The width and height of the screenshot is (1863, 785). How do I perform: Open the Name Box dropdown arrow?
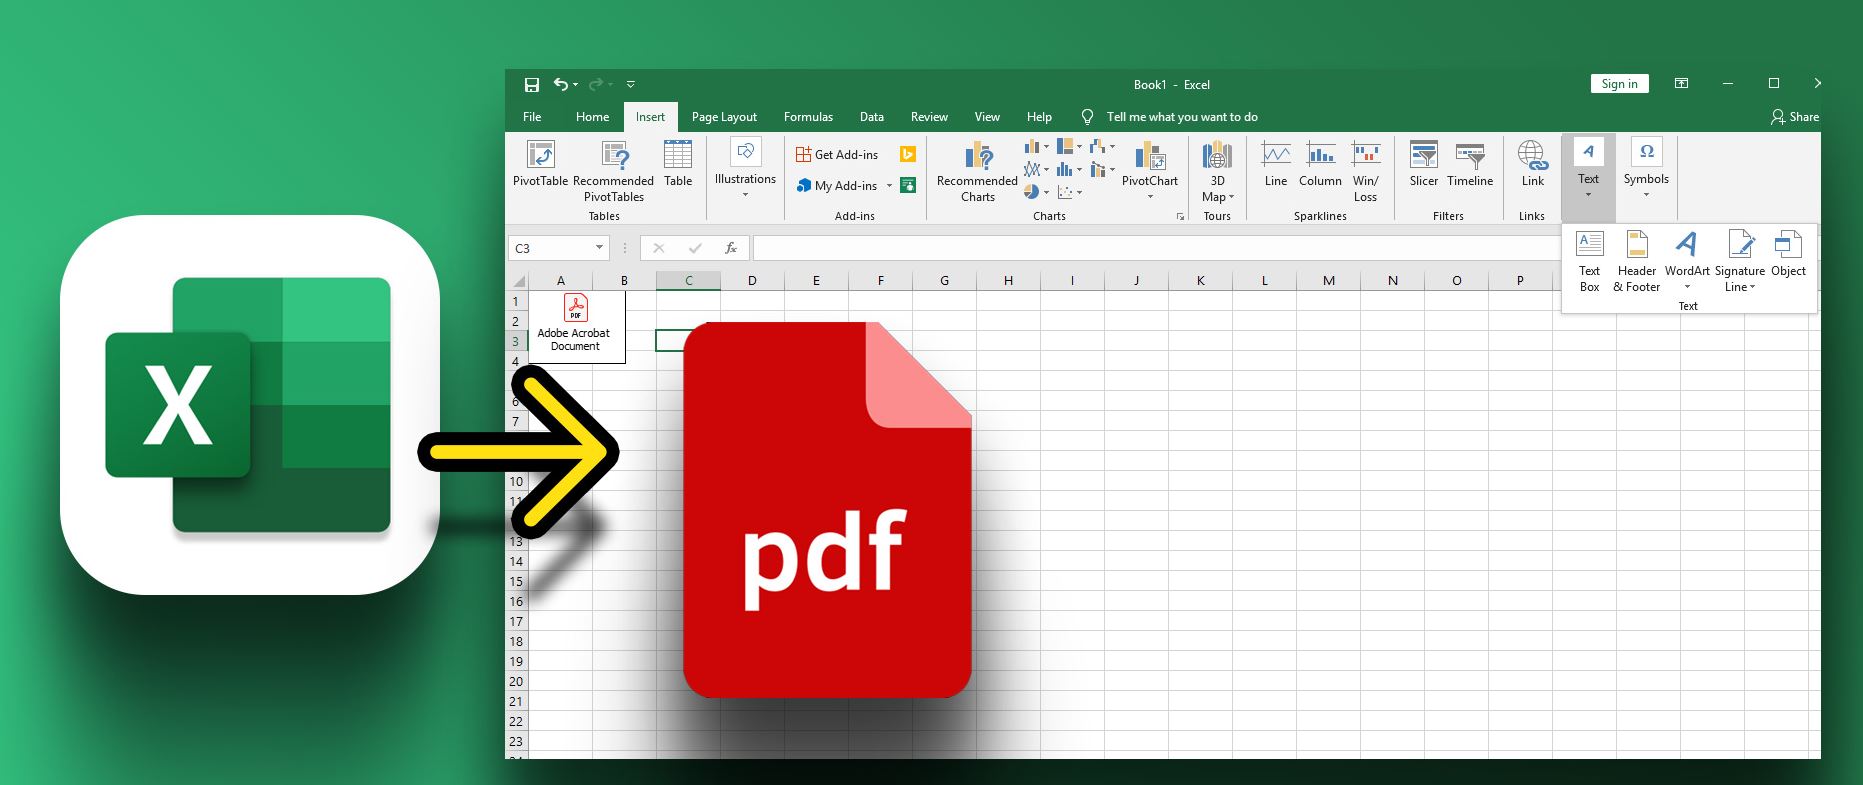[x=599, y=248]
